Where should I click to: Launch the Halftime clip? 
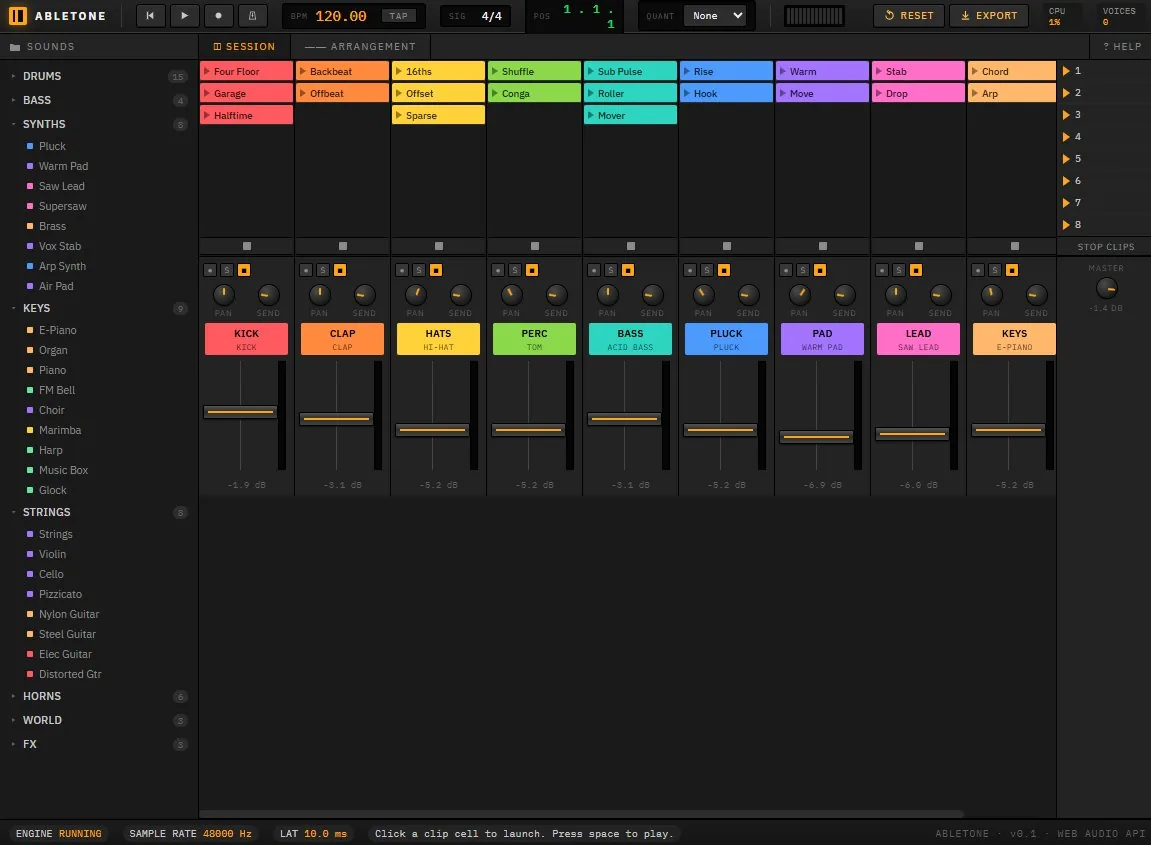click(x=247, y=115)
